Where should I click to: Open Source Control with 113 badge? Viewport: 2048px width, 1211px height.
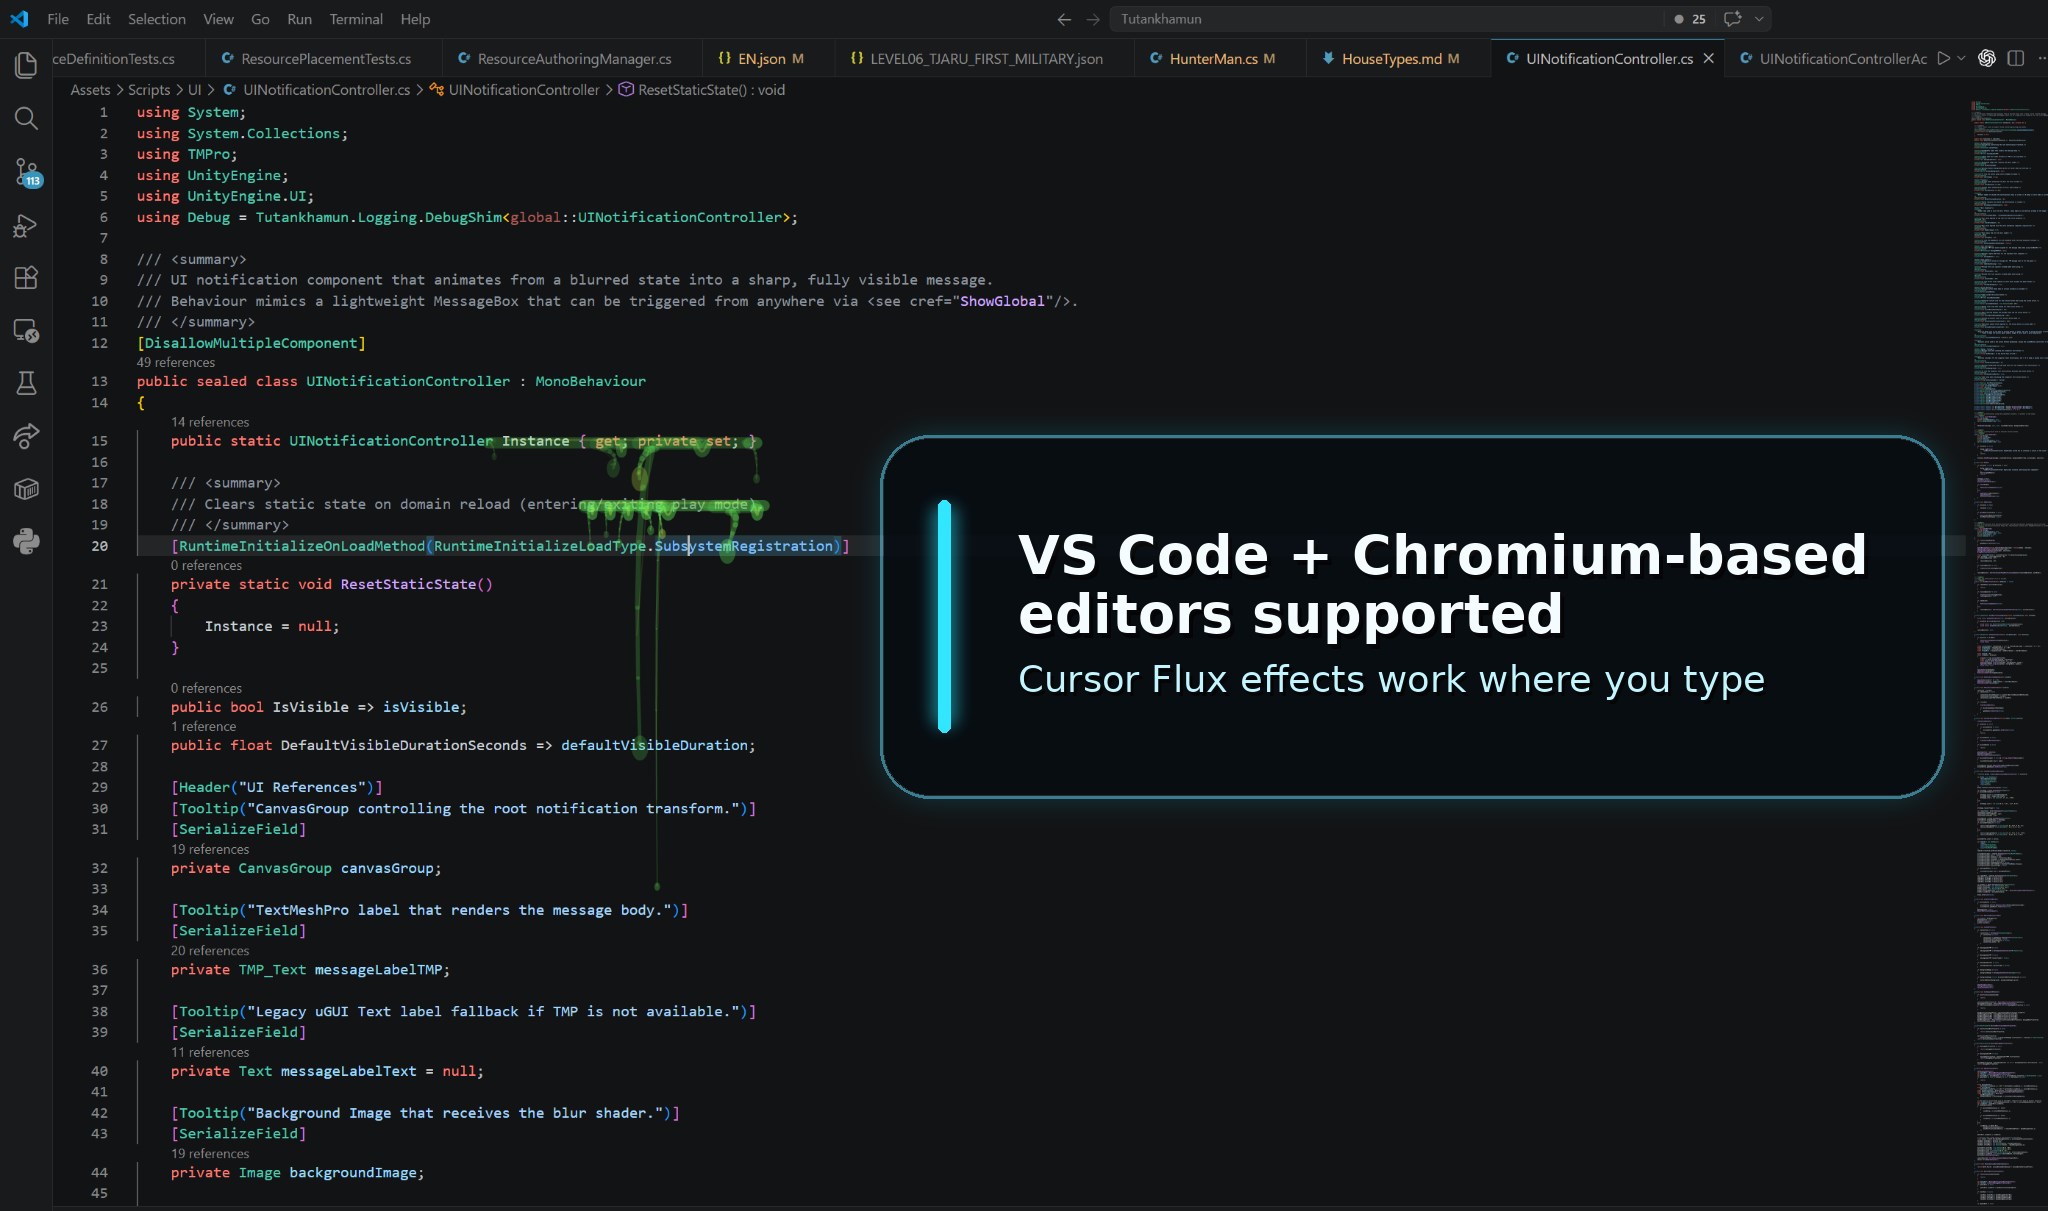point(26,172)
